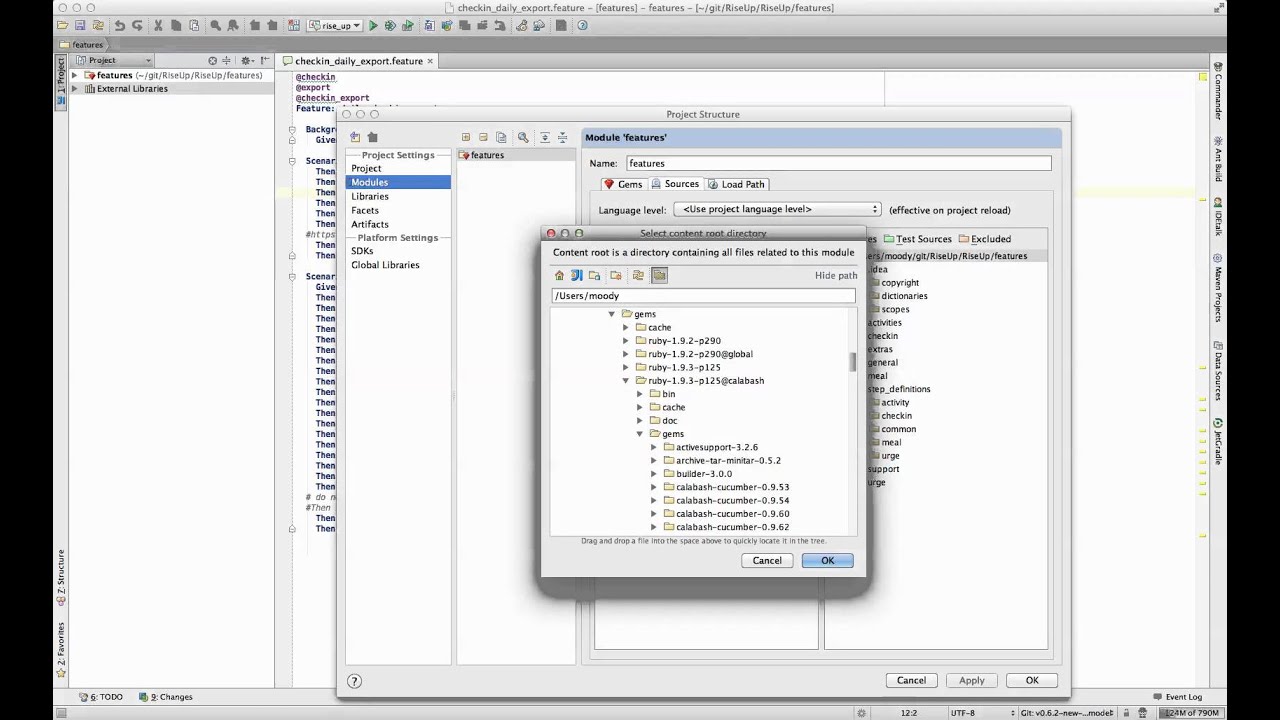The width and height of the screenshot is (1280, 720).
Task: Click the Make Project icon in toolbar
Action: (x=294, y=25)
